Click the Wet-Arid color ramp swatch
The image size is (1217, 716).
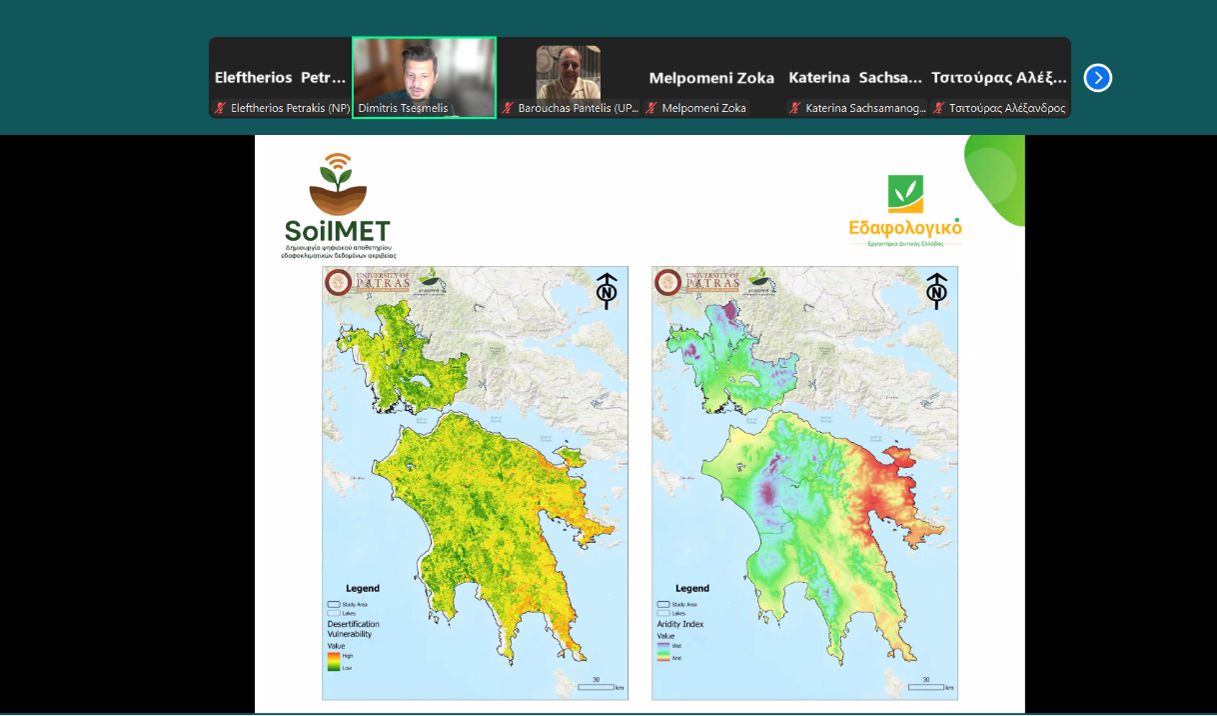[x=663, y=651]
